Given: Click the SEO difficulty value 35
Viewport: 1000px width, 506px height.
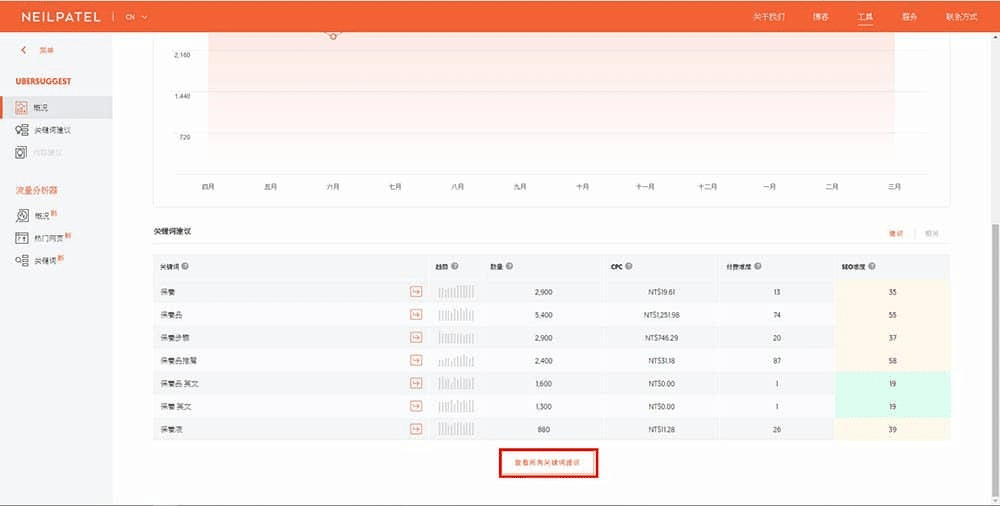Looking at the screenshot, I should point(892,292).
